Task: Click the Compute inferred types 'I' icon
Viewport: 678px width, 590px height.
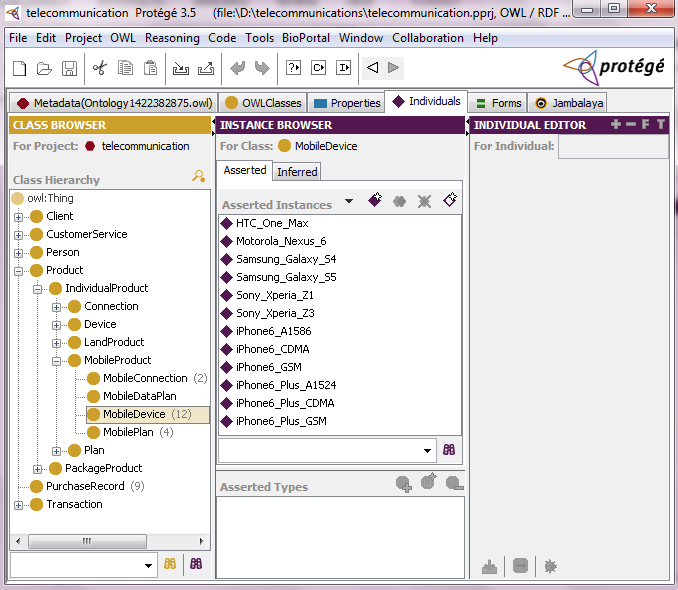Action: coord(344,68)
